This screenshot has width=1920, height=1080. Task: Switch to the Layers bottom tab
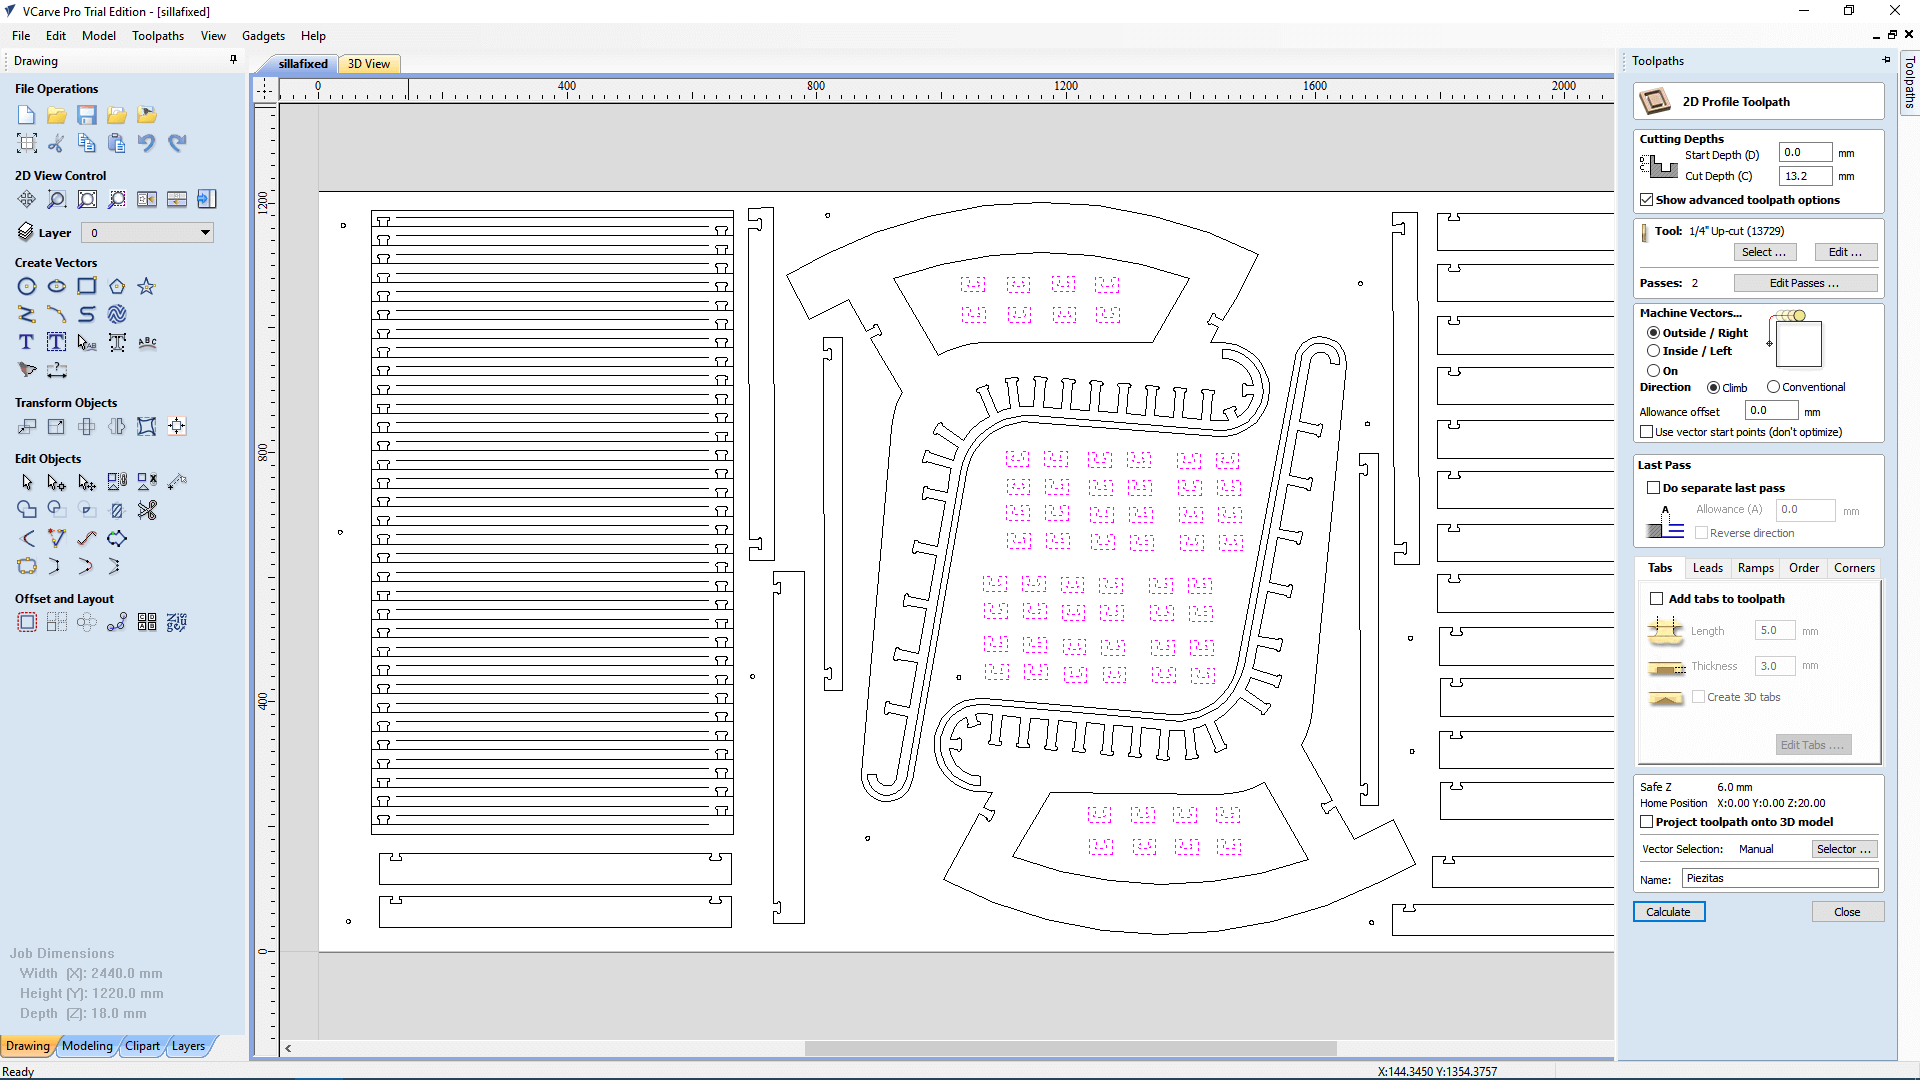click(x=188, y=1046)
